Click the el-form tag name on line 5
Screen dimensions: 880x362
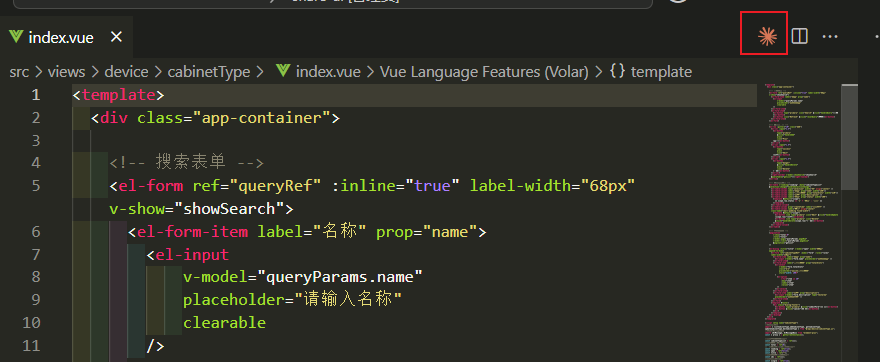click(151, 186)
